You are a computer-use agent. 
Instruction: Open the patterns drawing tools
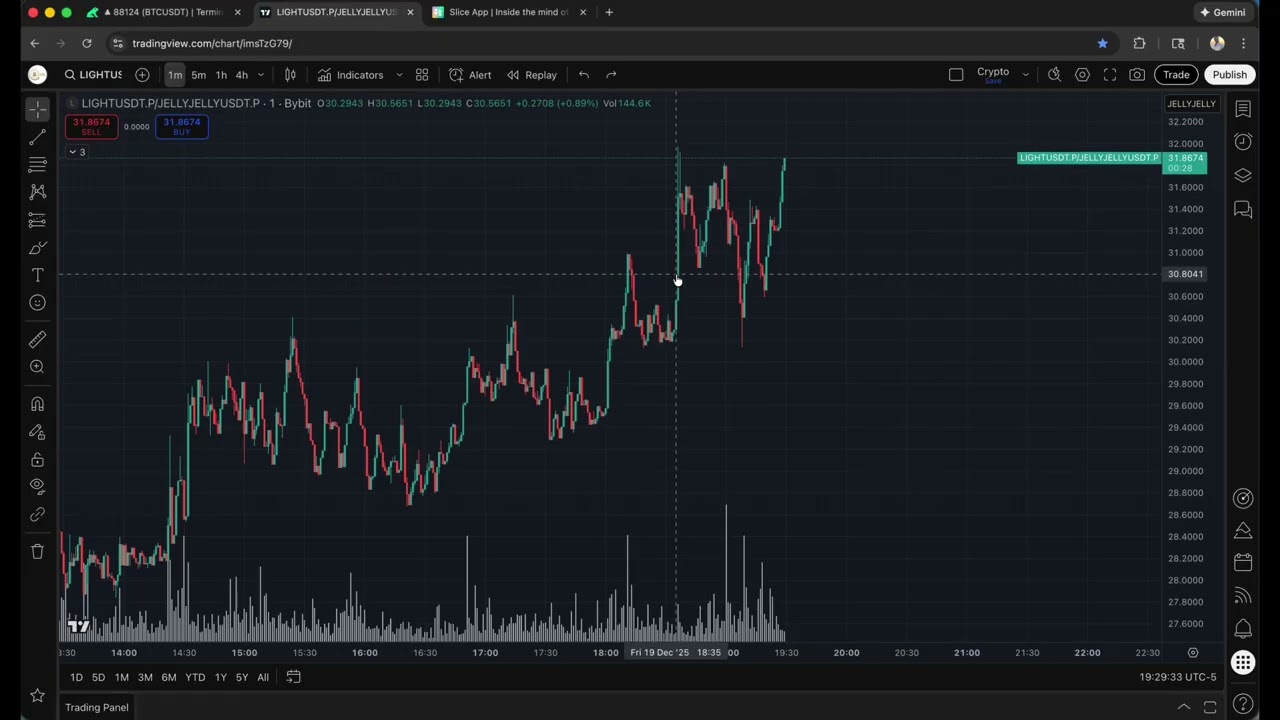[37, 192]
